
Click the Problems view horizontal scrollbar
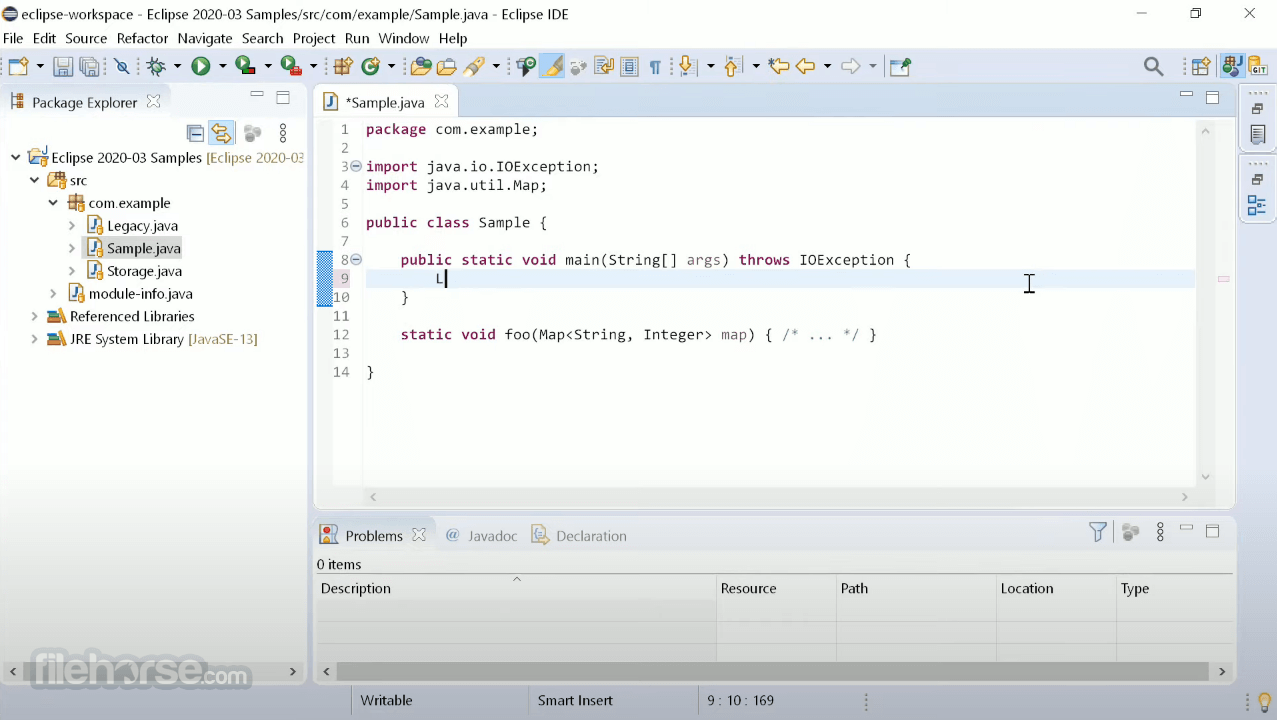775,672
